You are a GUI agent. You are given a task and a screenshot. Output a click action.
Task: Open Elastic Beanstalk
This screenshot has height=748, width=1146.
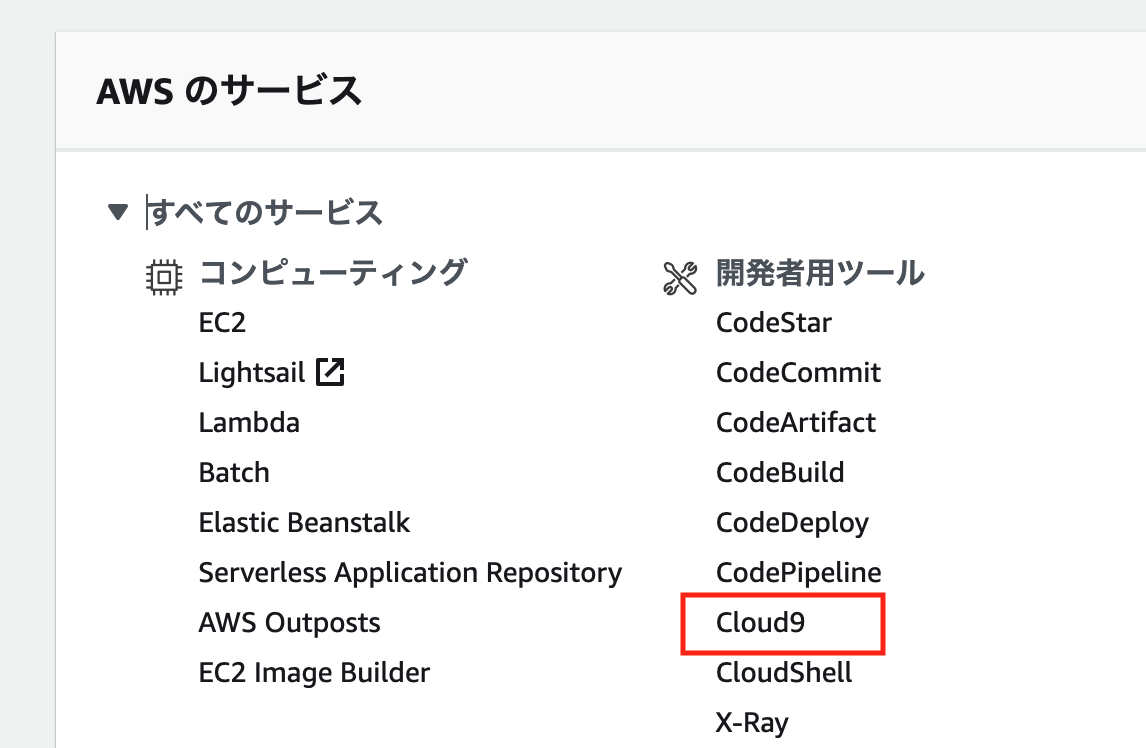(x=304, y=522)
